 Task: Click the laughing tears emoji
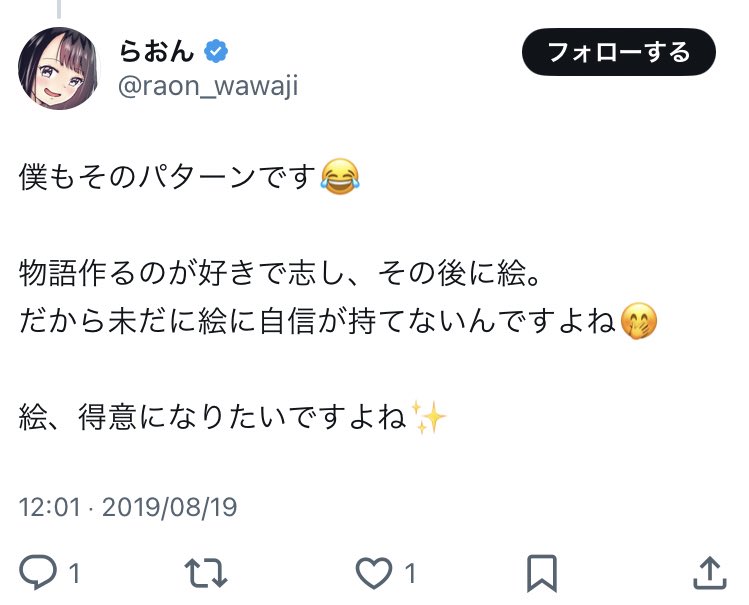tap(339, 178)
